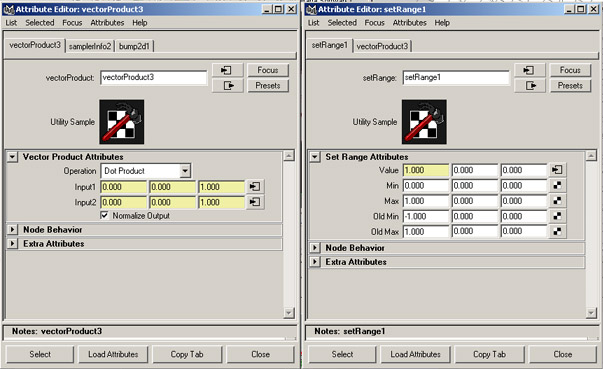Switch to vectorProduct3 tab in setRange1 editor
This screenshot has height=369, width=603.
(x=382, y=46)
